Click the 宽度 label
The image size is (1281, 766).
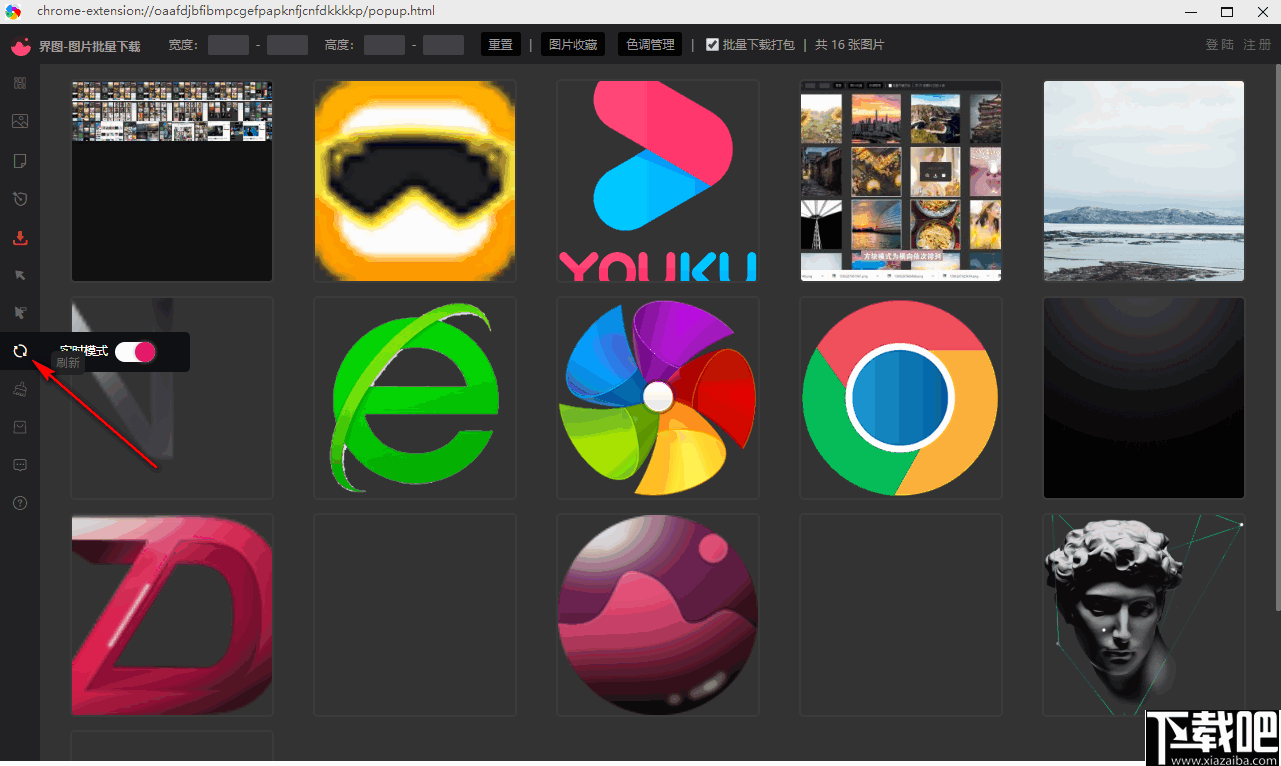(183, 45)
